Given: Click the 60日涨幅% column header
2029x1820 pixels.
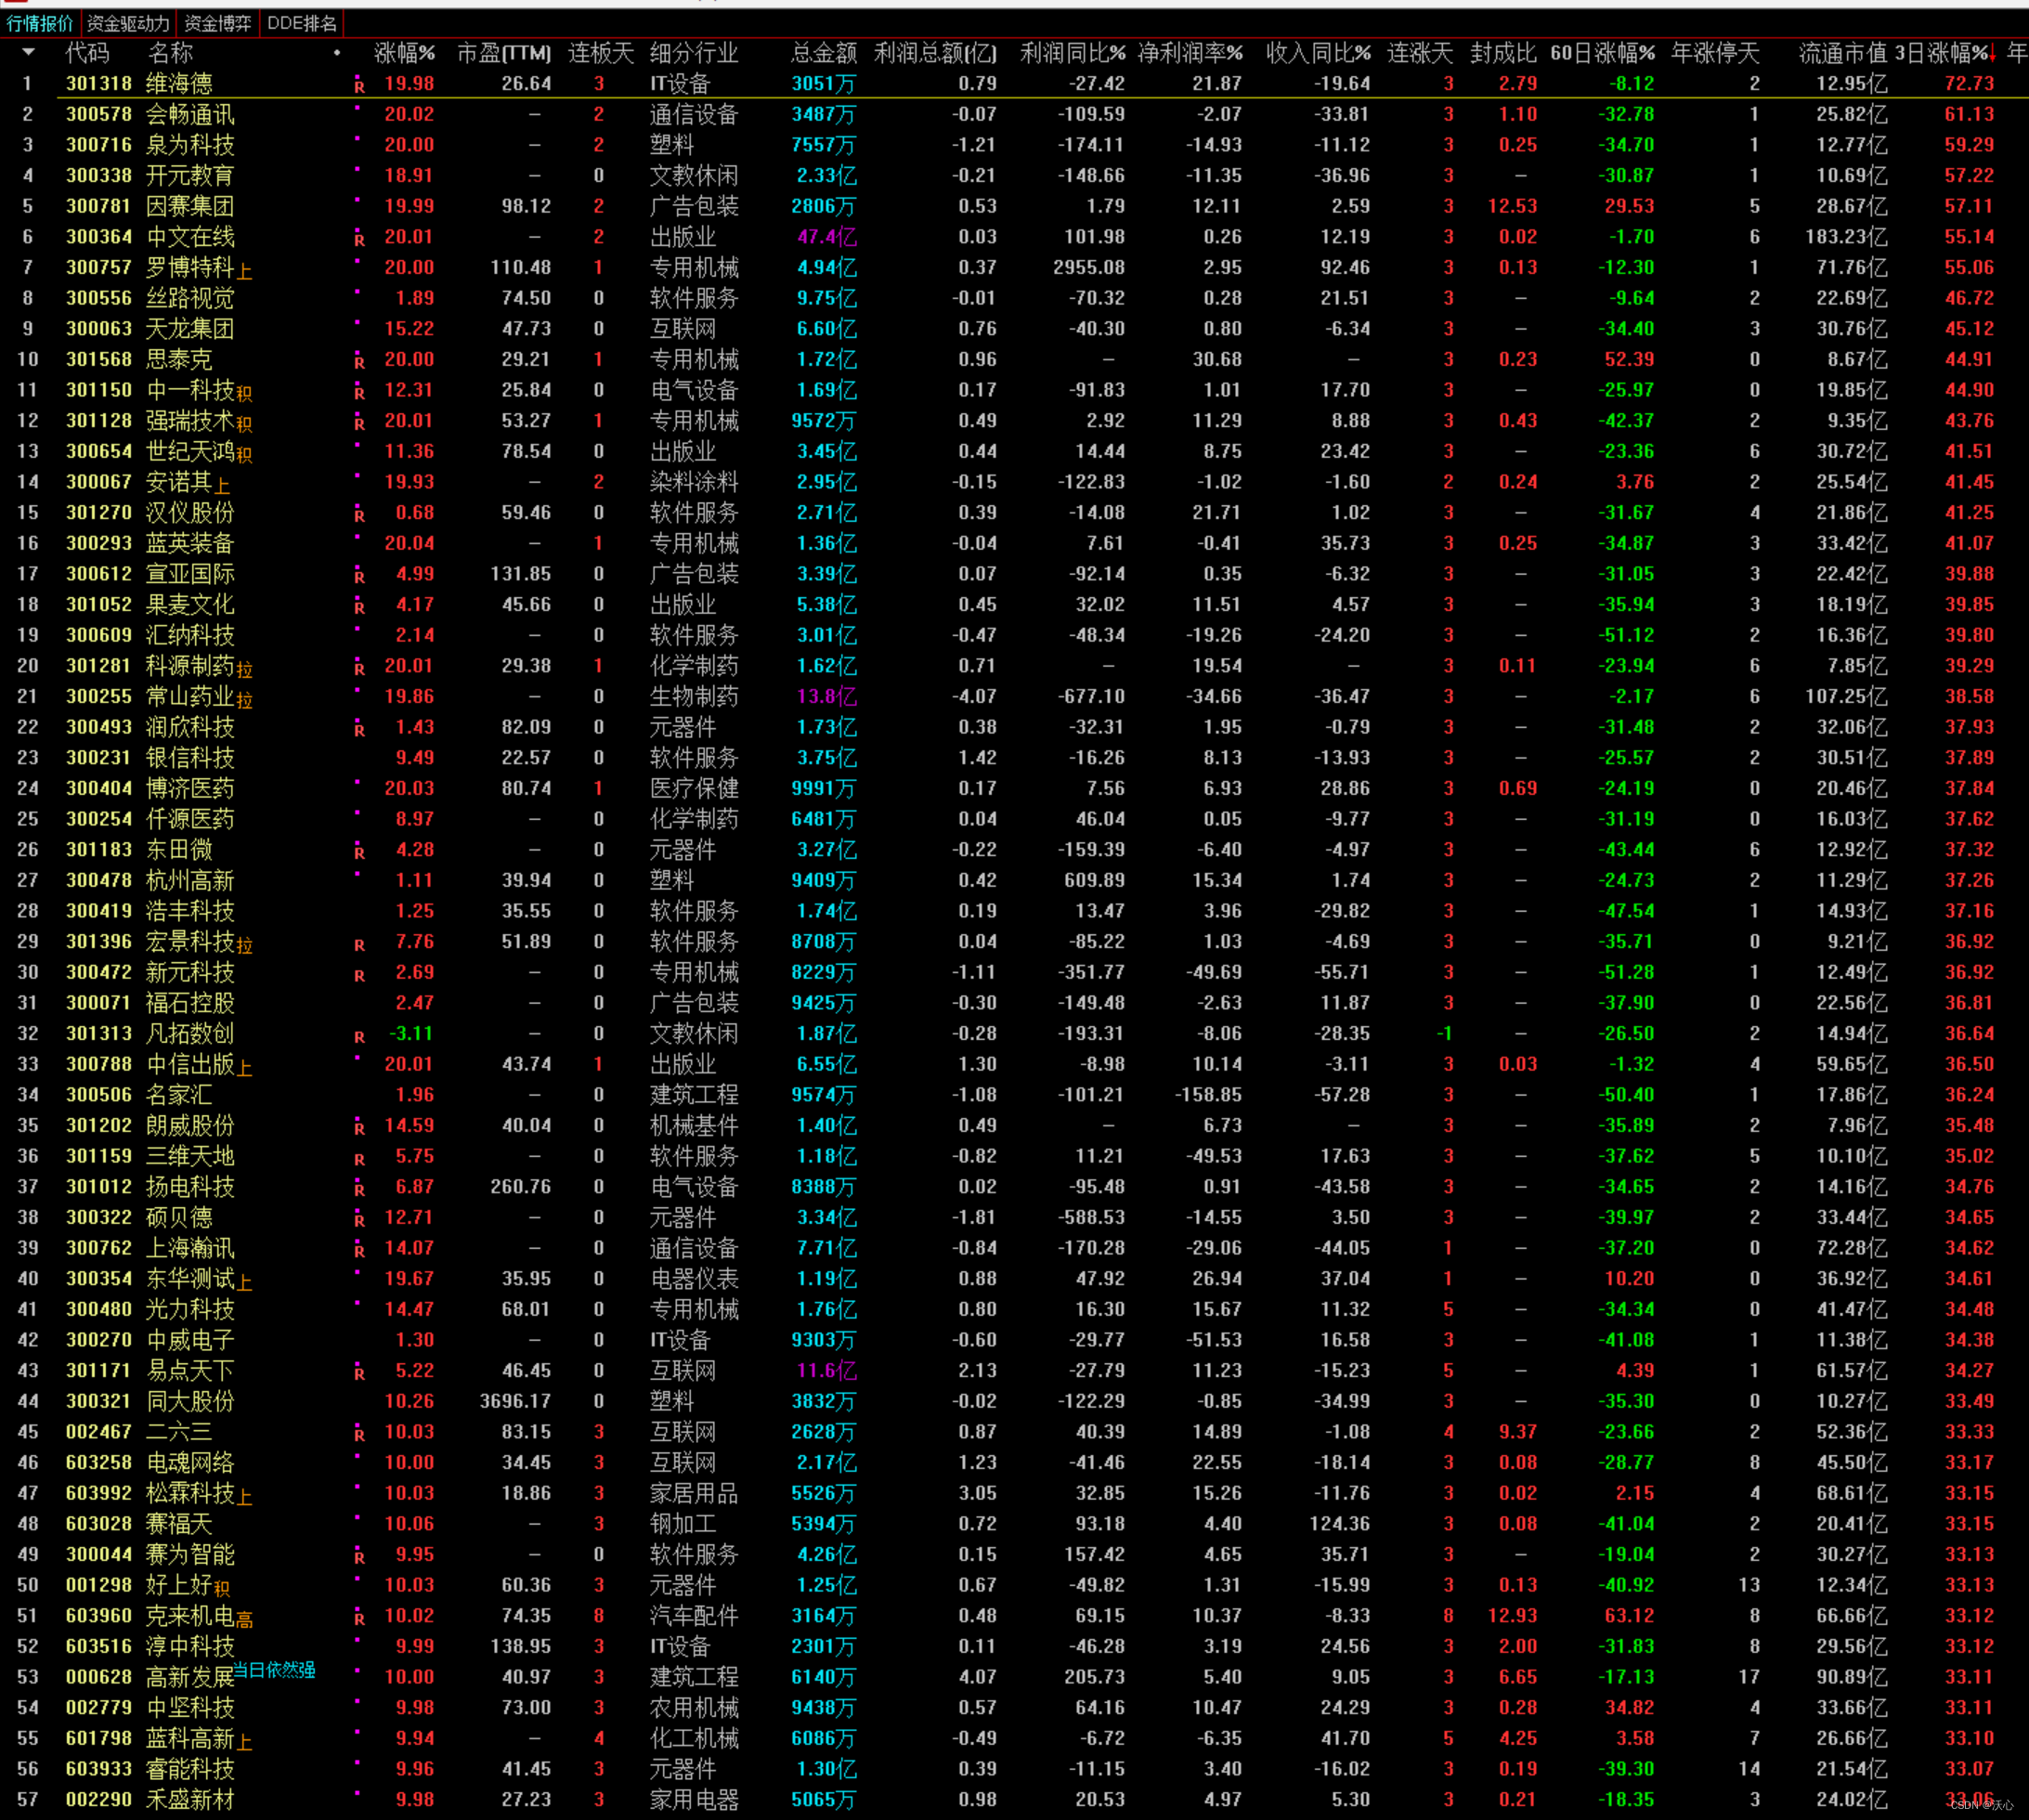Looking at the screenshot, I should (x=1602, y=53).
